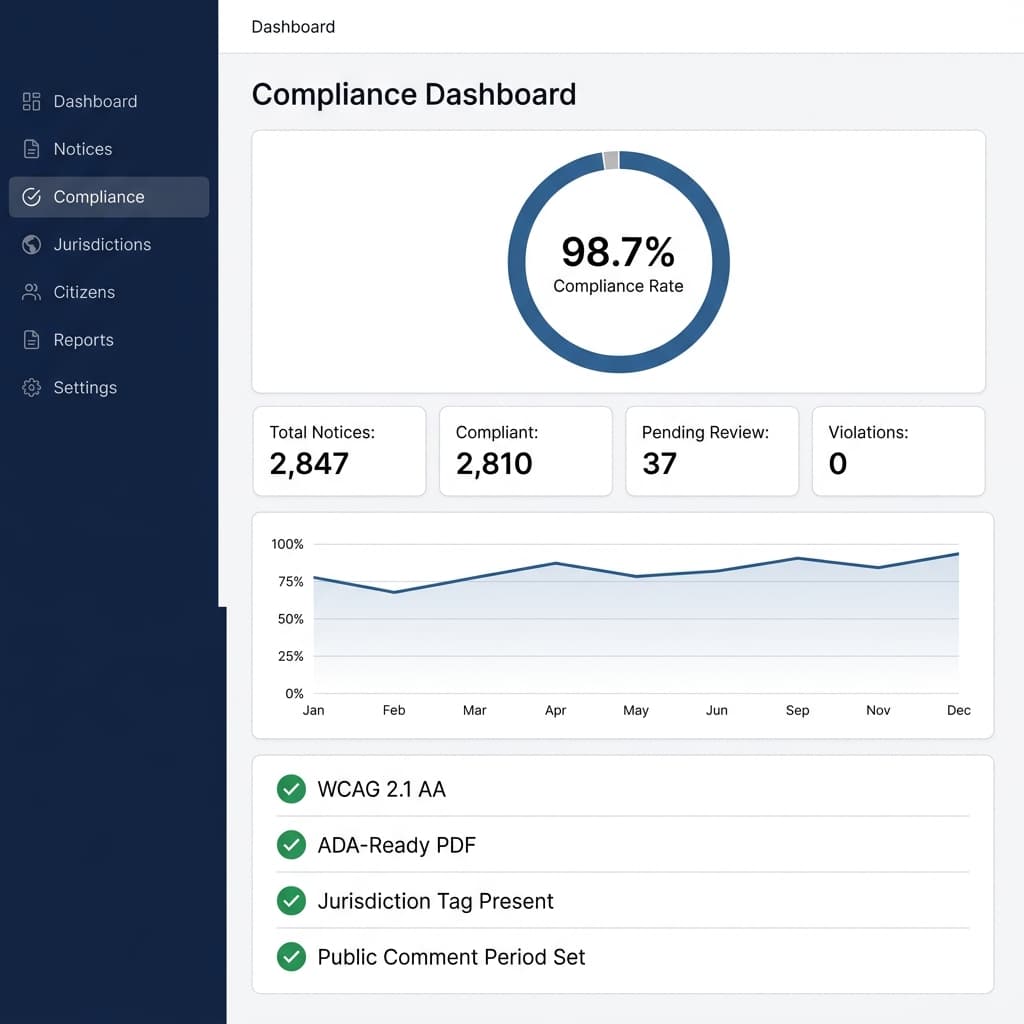This screenshot has height=1024, width=1024.
Task: Select the Compliance checkmark icon
Action: pyautogui.click(x=29, y=196)
